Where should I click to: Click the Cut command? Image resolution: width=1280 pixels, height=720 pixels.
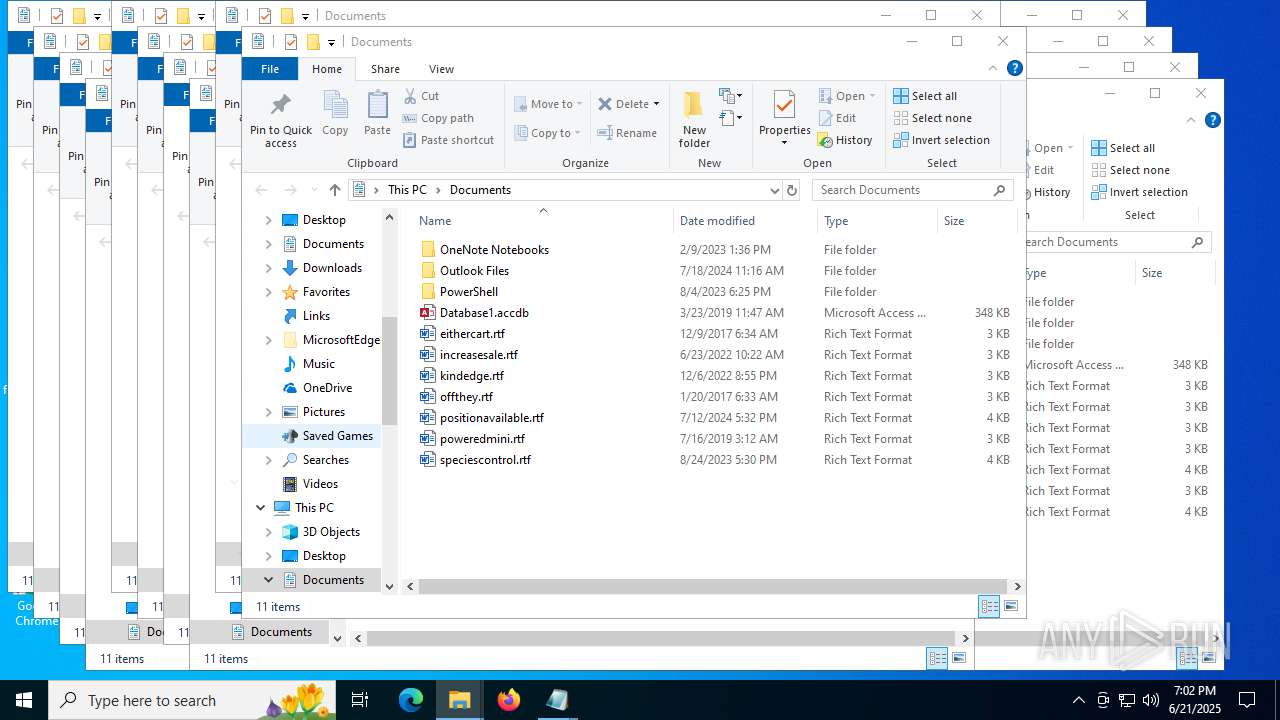coord(421,96)
